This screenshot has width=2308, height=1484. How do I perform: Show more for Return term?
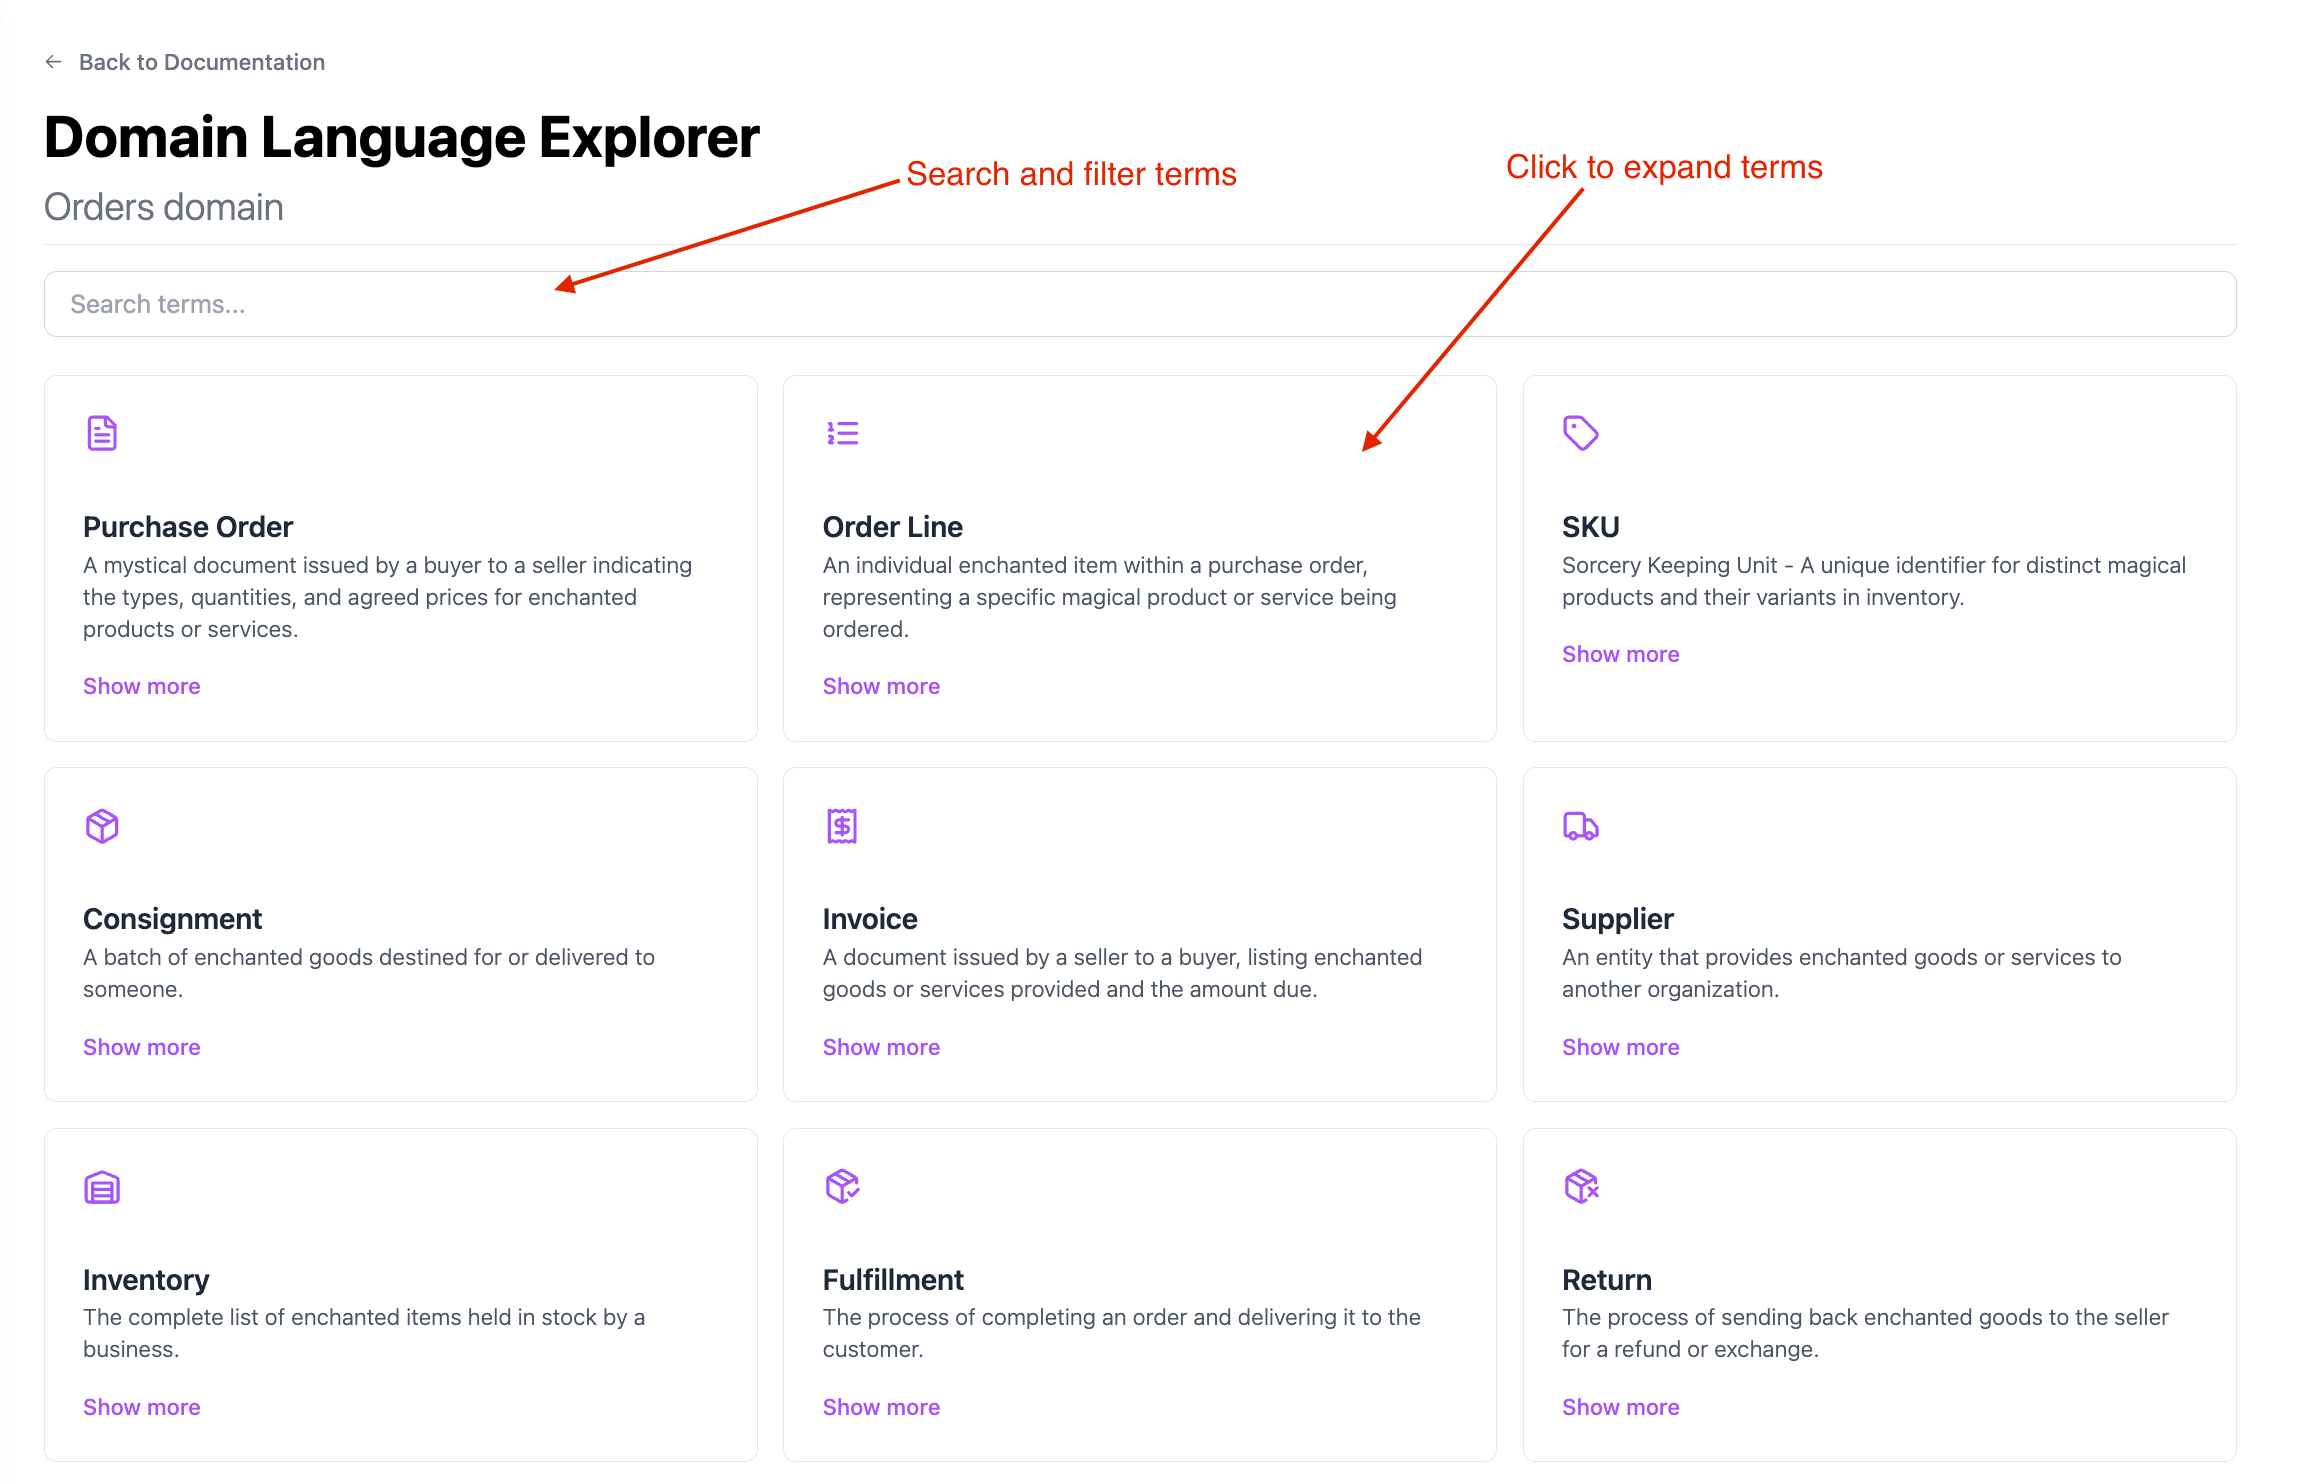[x=1620, y=1407]
